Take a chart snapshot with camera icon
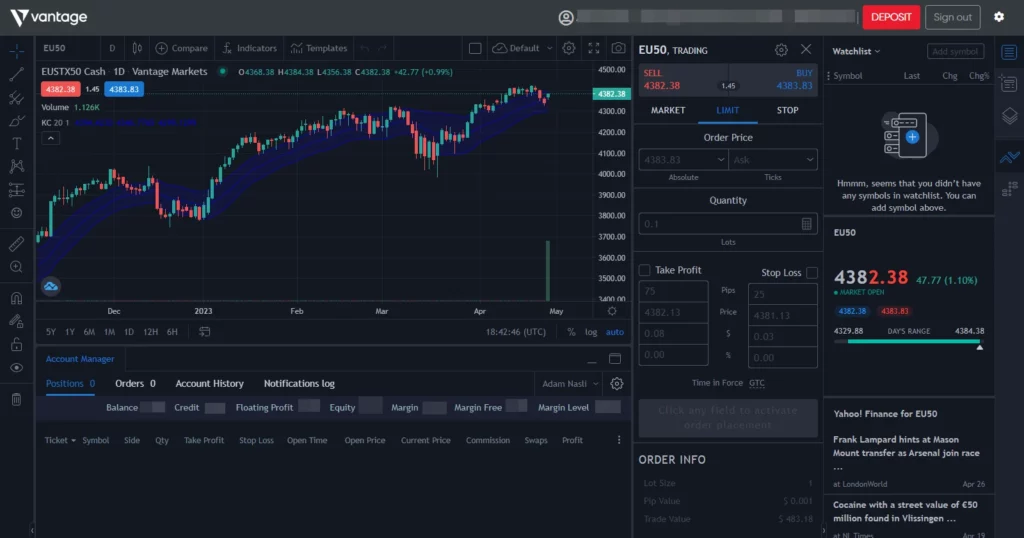The height and width of the screenshot is (538, 1024). click(619, 48)
